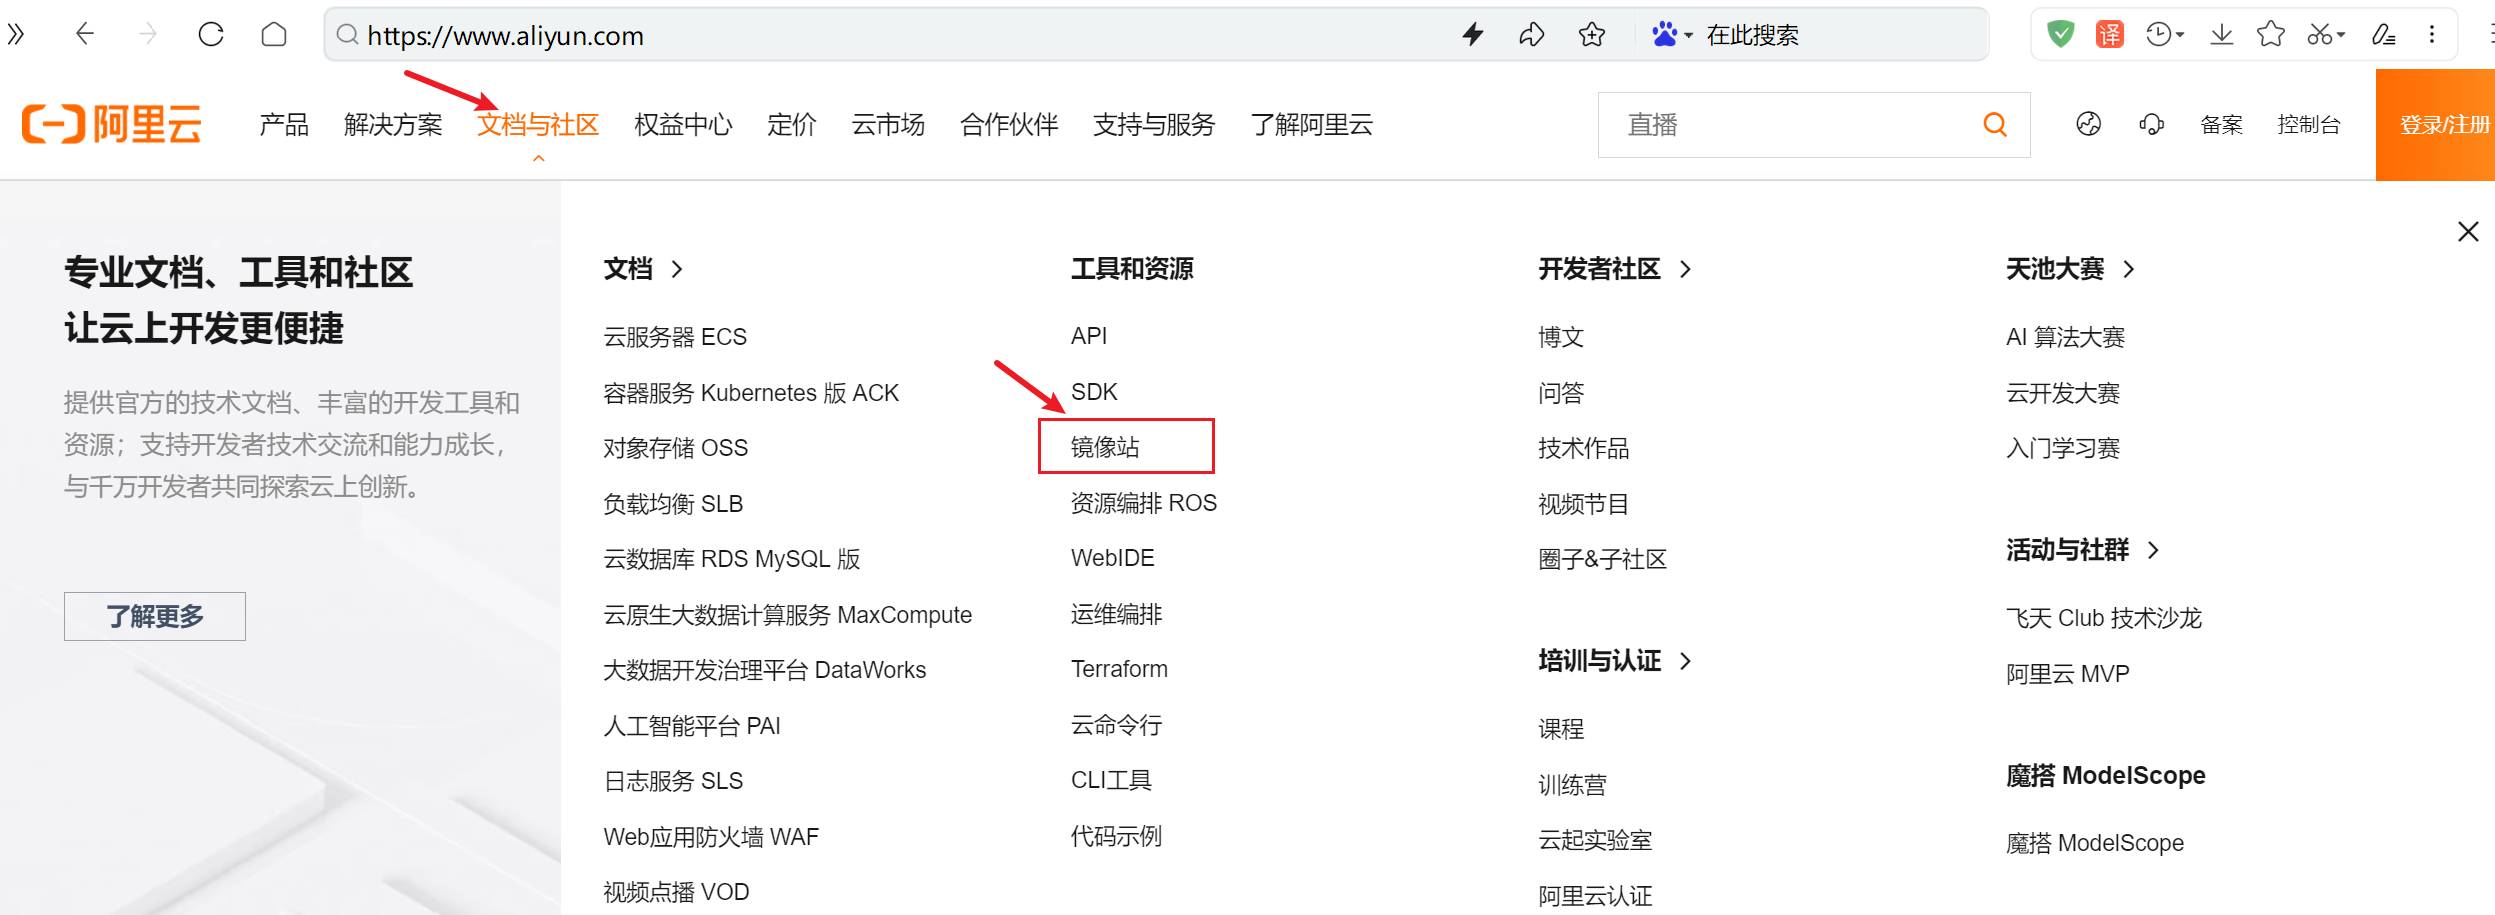Open the 镜像站 link
The width and height of the screenshot is (2495, 915).
coord(1105,447)
